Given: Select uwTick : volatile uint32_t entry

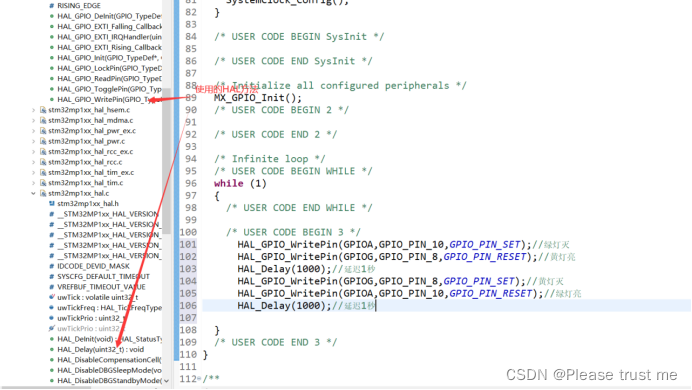Looking at the screenshot, I should tap(98, 297).
